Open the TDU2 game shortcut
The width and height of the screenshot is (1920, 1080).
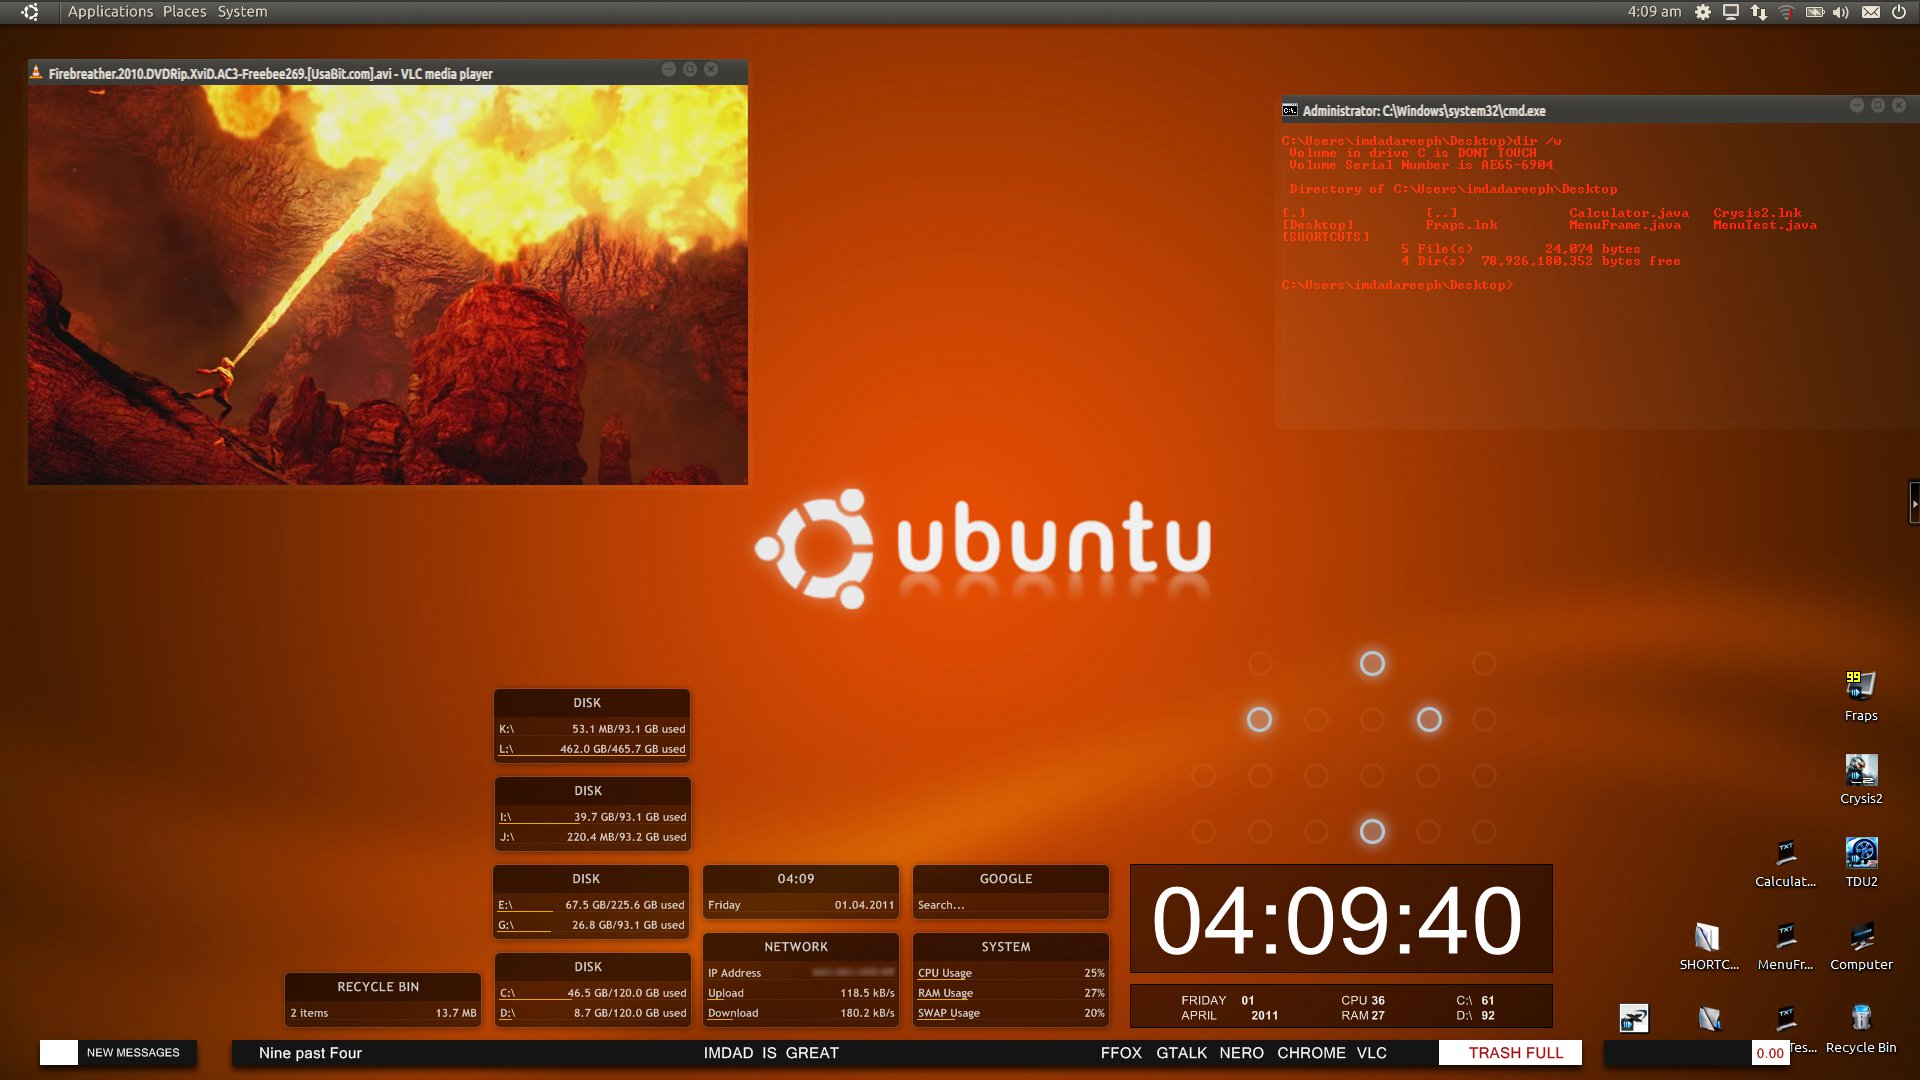pos(1860,853)
